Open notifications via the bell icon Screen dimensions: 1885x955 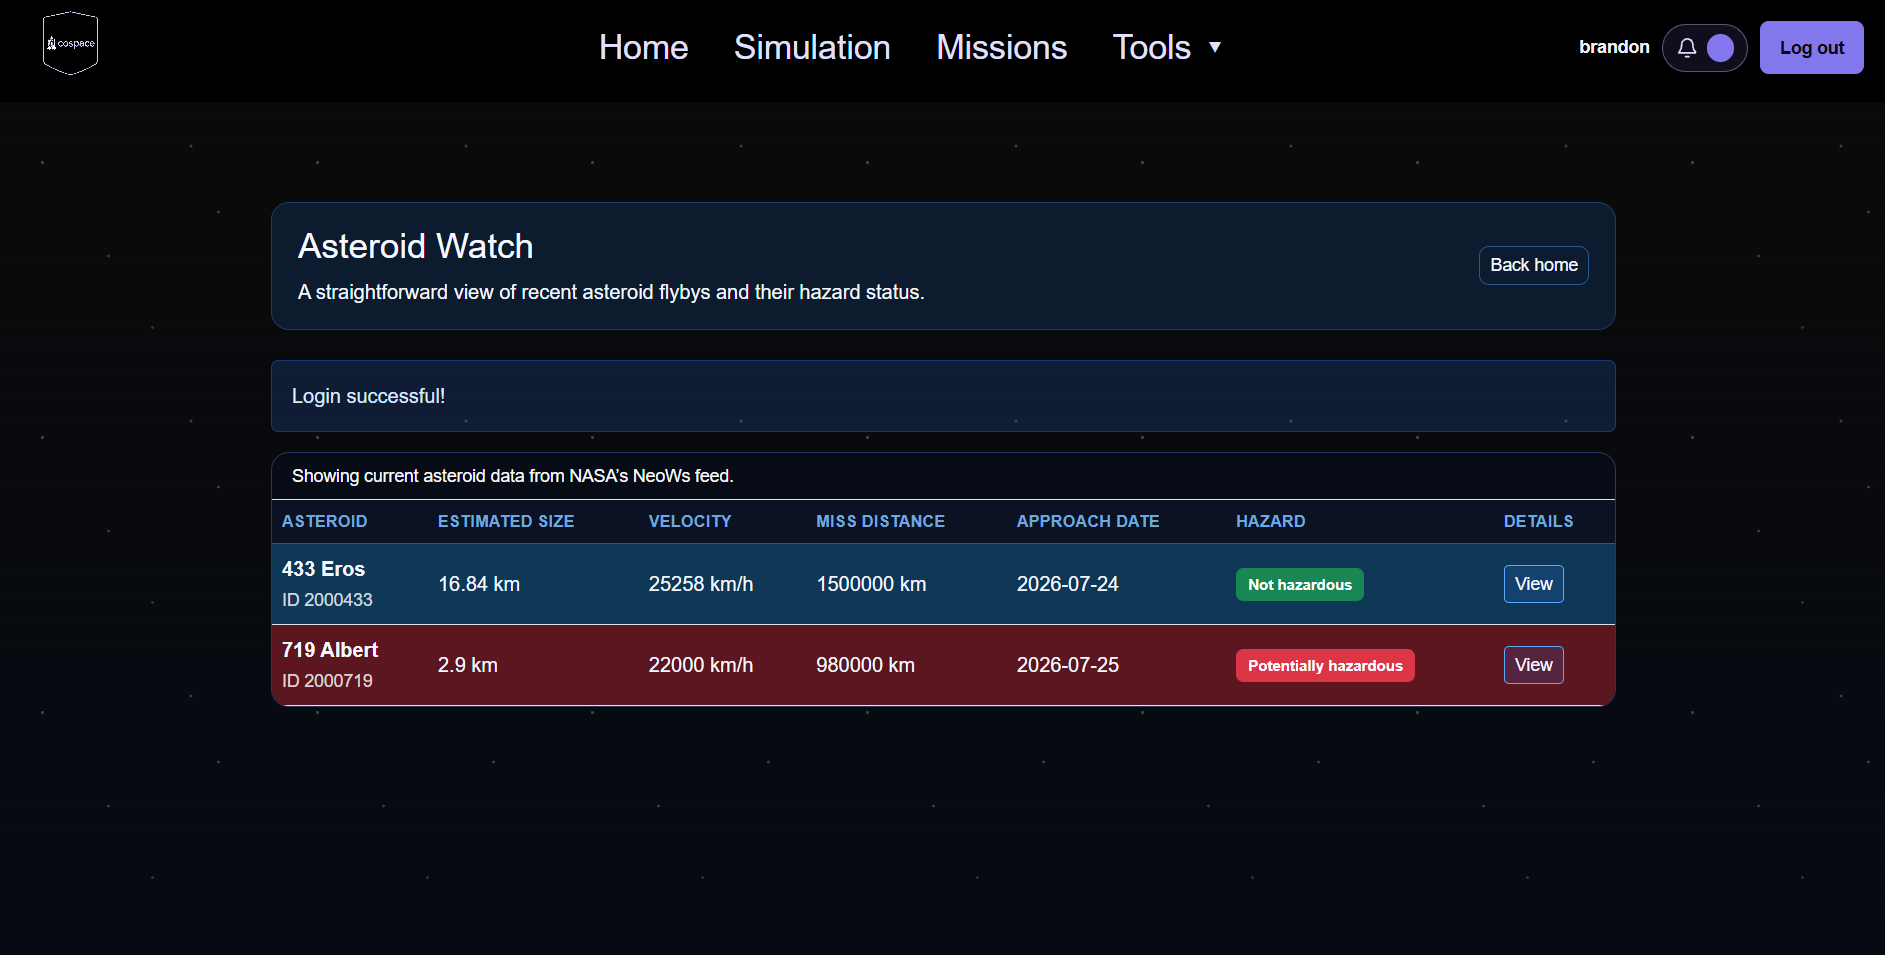1687,48
